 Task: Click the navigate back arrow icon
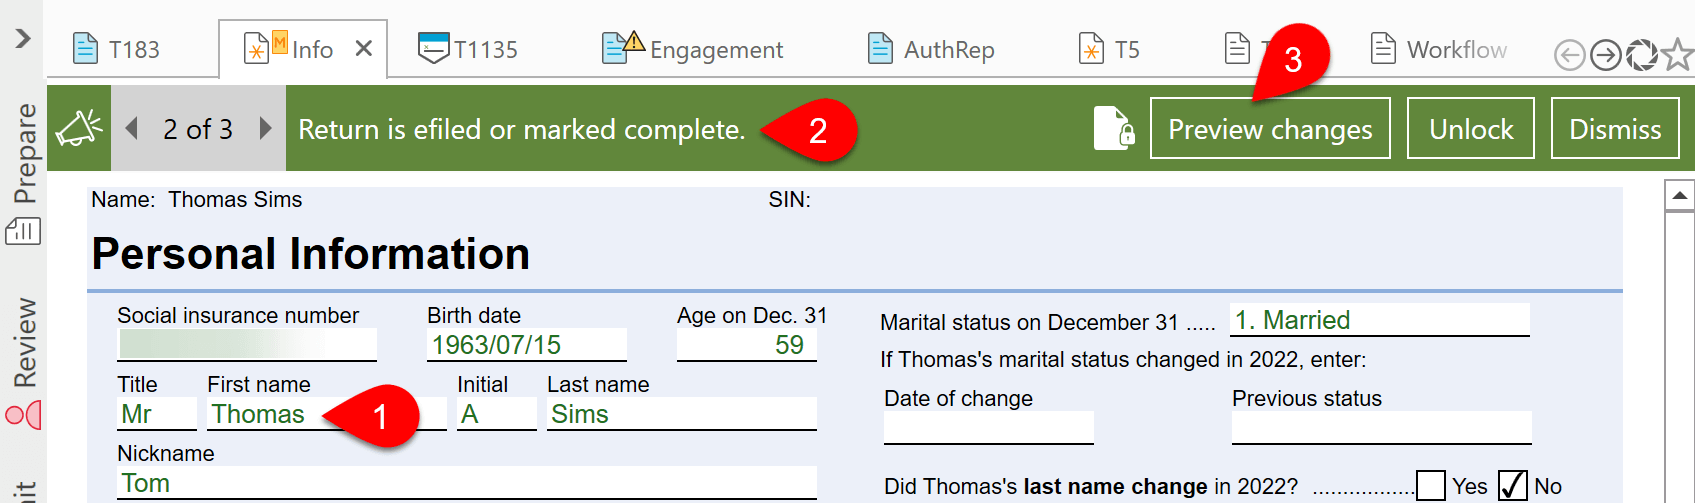tap(1569, 55)
